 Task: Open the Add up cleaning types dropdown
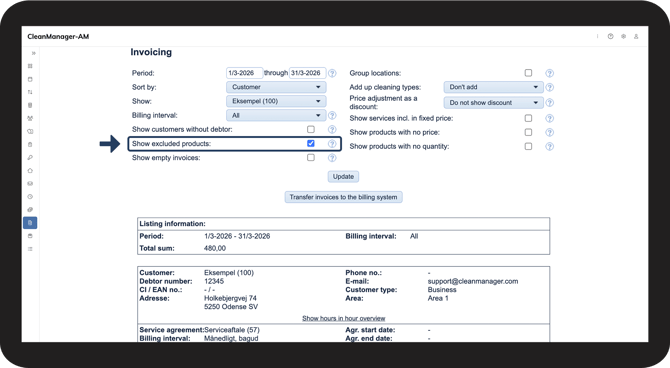click(x=494, y=87)
